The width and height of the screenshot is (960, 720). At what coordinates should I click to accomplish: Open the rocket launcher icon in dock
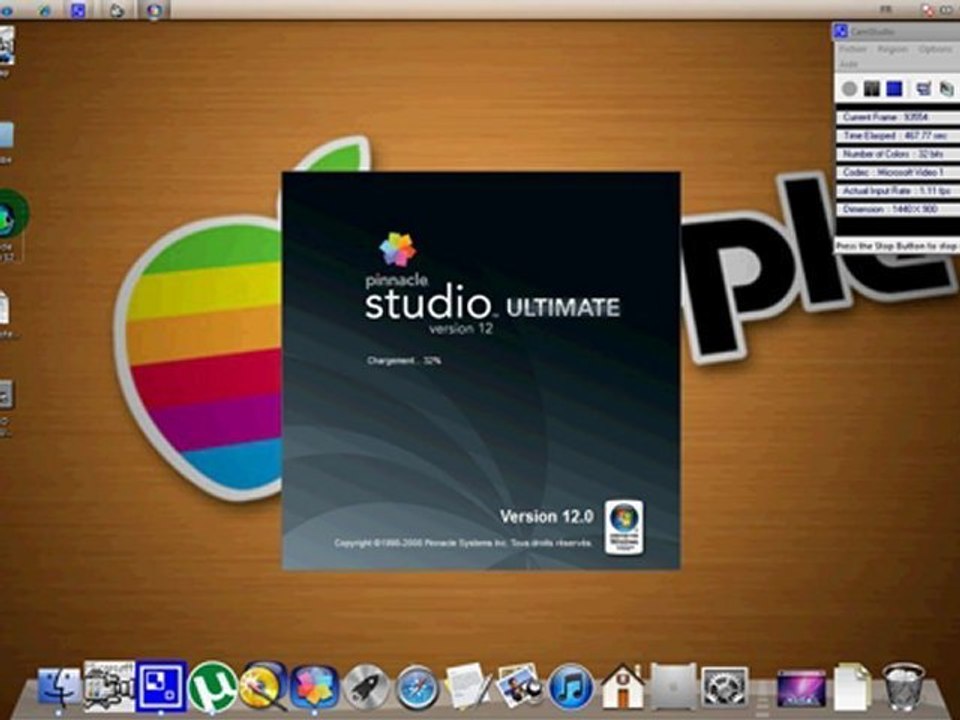[x=366, y=688]
